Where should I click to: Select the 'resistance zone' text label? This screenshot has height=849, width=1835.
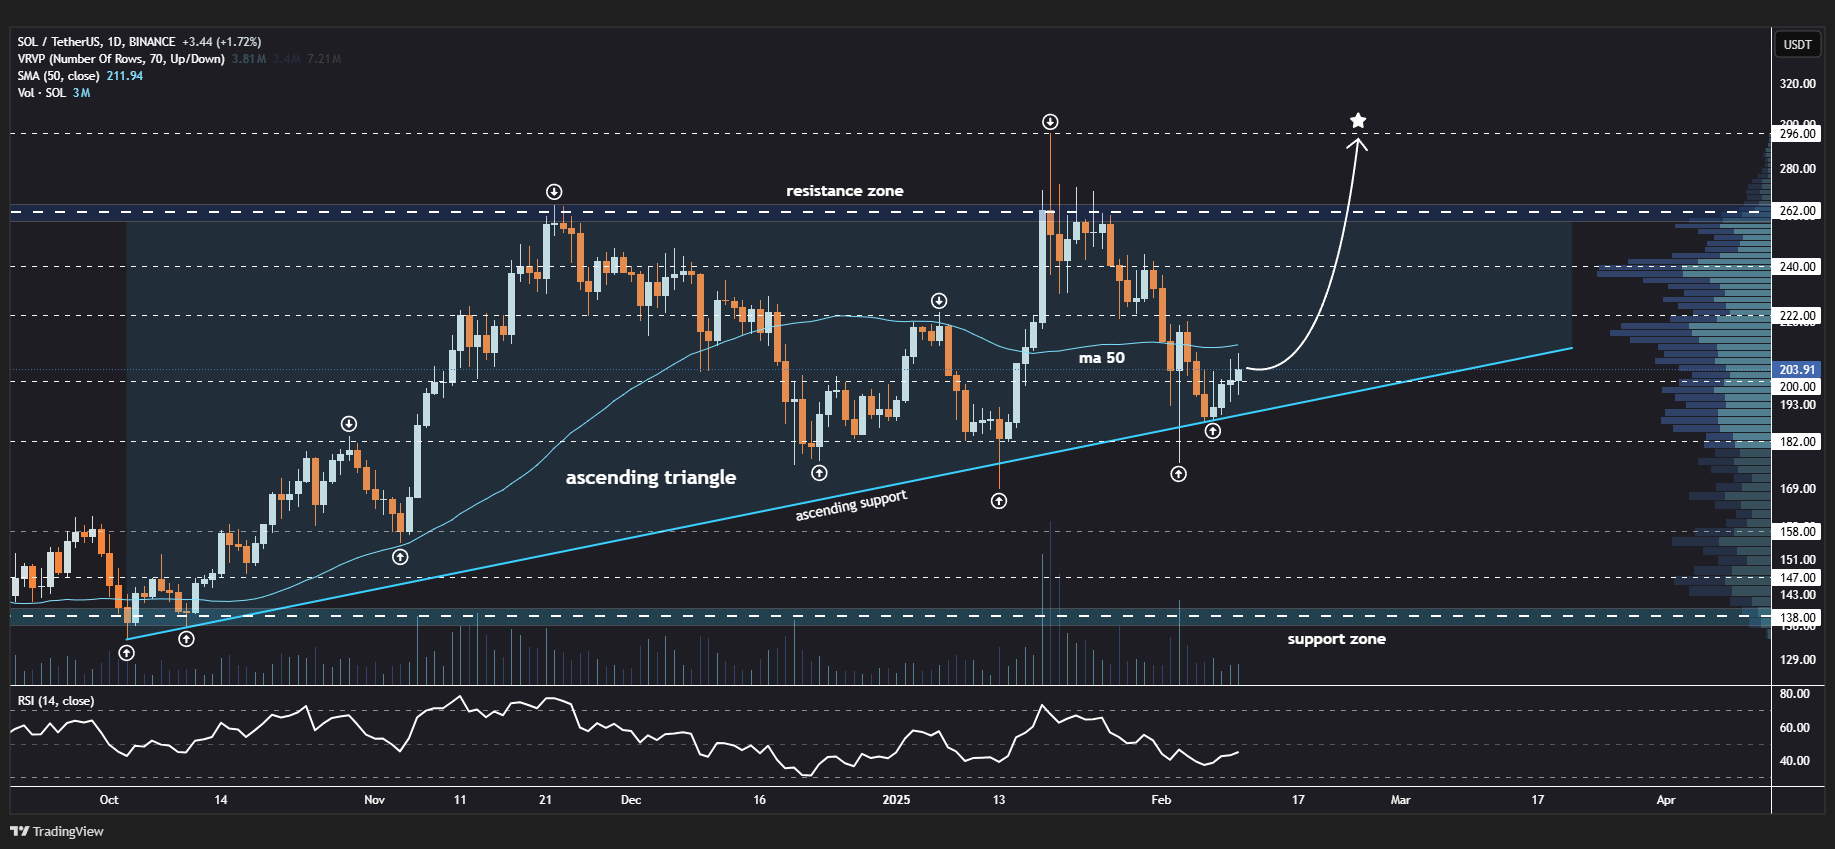point(844,191)
